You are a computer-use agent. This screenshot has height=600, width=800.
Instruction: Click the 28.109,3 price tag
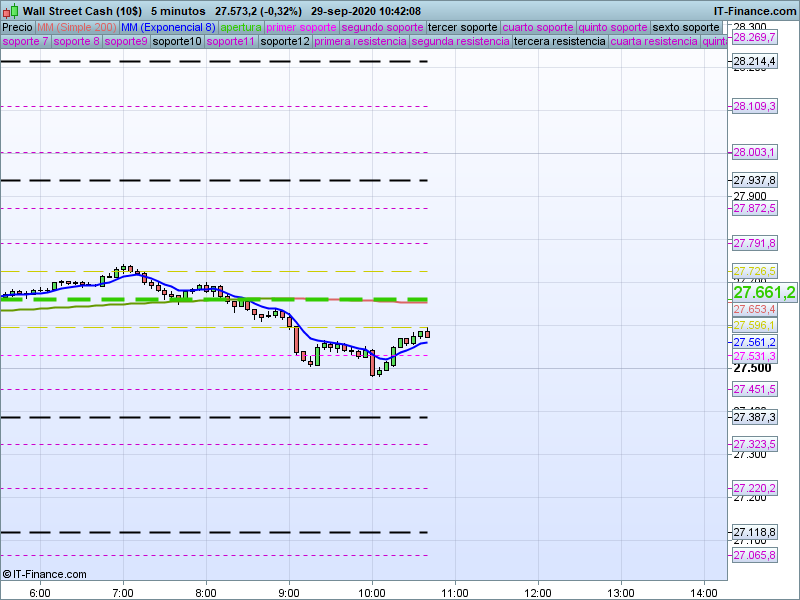(x=754, y=106)
